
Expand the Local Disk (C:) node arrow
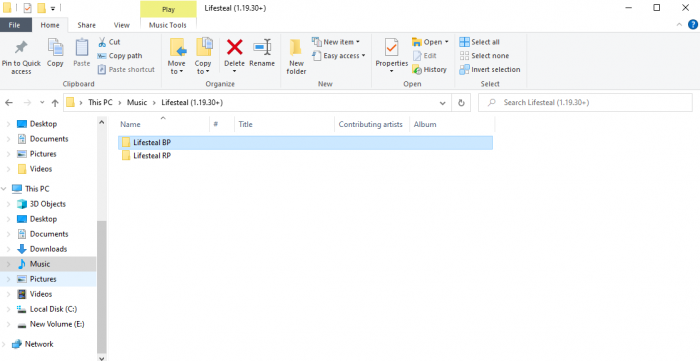coord(8,309)
